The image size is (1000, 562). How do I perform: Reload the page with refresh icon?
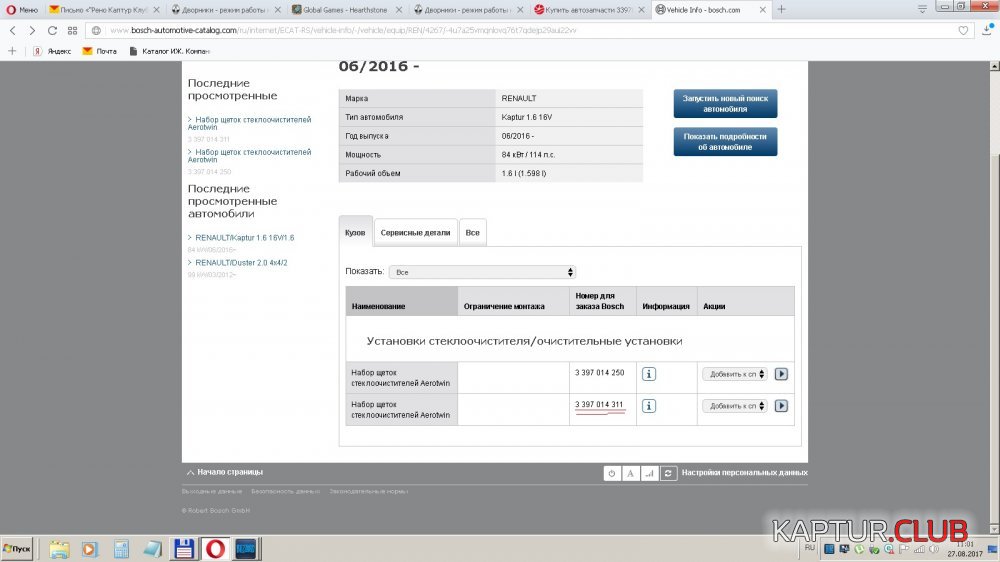(x=52, y=30)
